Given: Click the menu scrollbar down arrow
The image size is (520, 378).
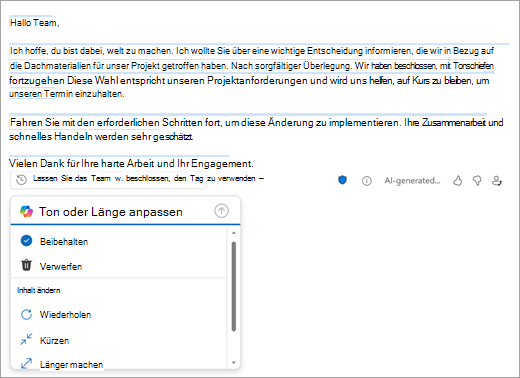Looking at the screenshot, I should pyautogui.click(x=234, y=363).
